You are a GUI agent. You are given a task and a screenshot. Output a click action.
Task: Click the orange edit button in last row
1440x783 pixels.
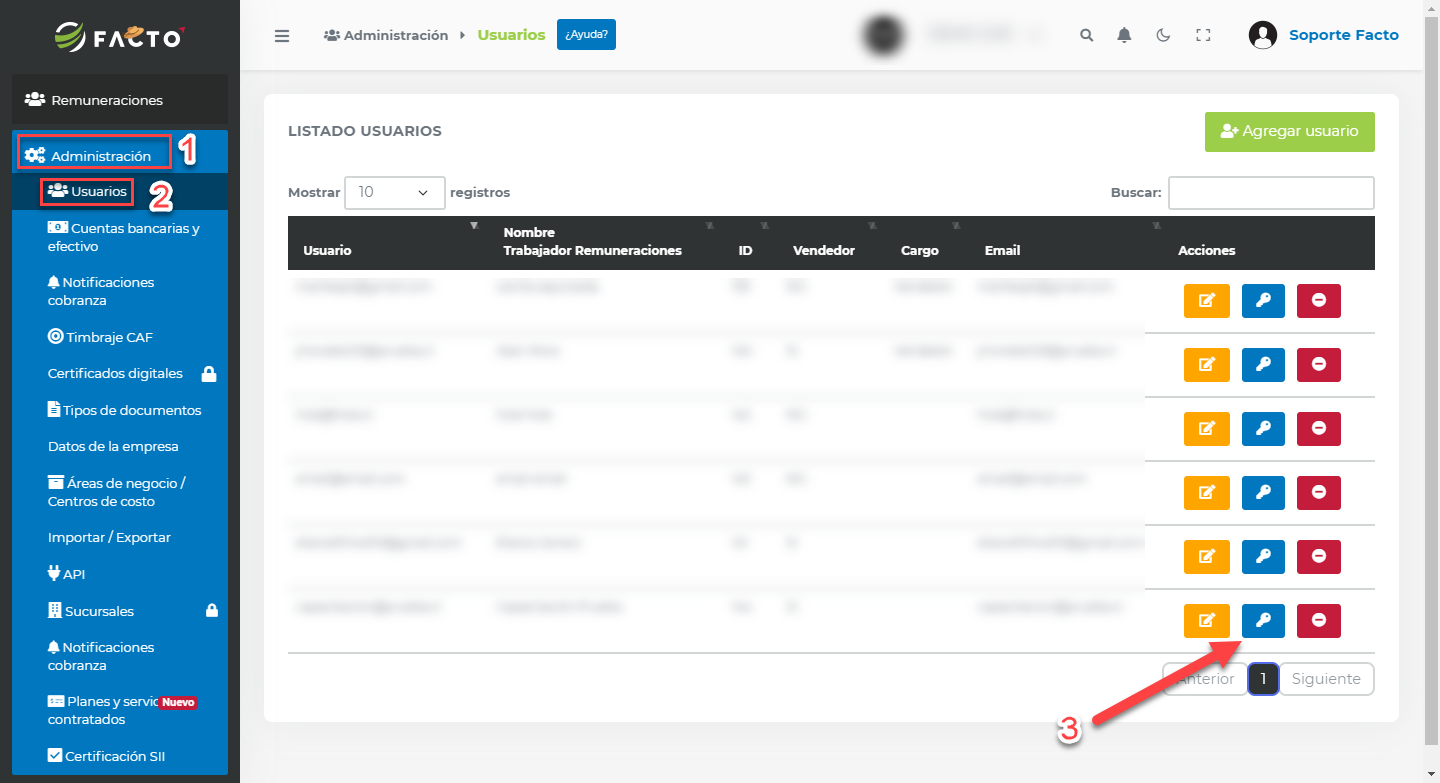(1207, 621)
